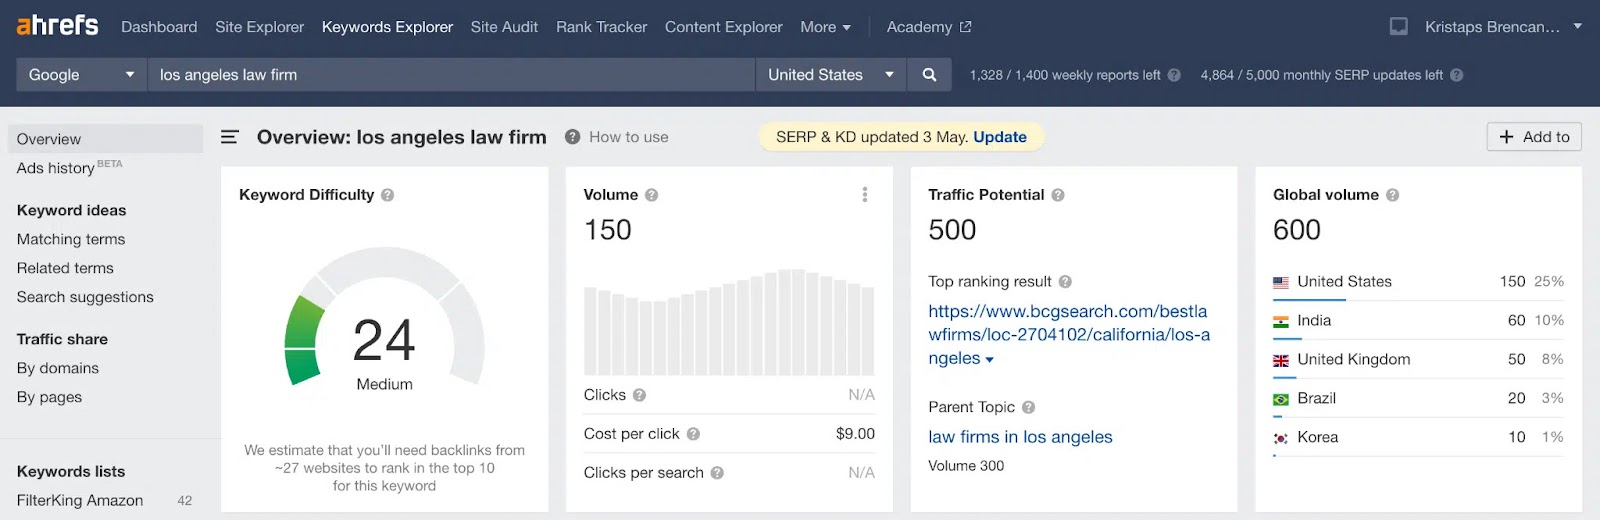Screen dimensions: 1600x520
Task: Go to Site Explorer
Action: [259, 27]
